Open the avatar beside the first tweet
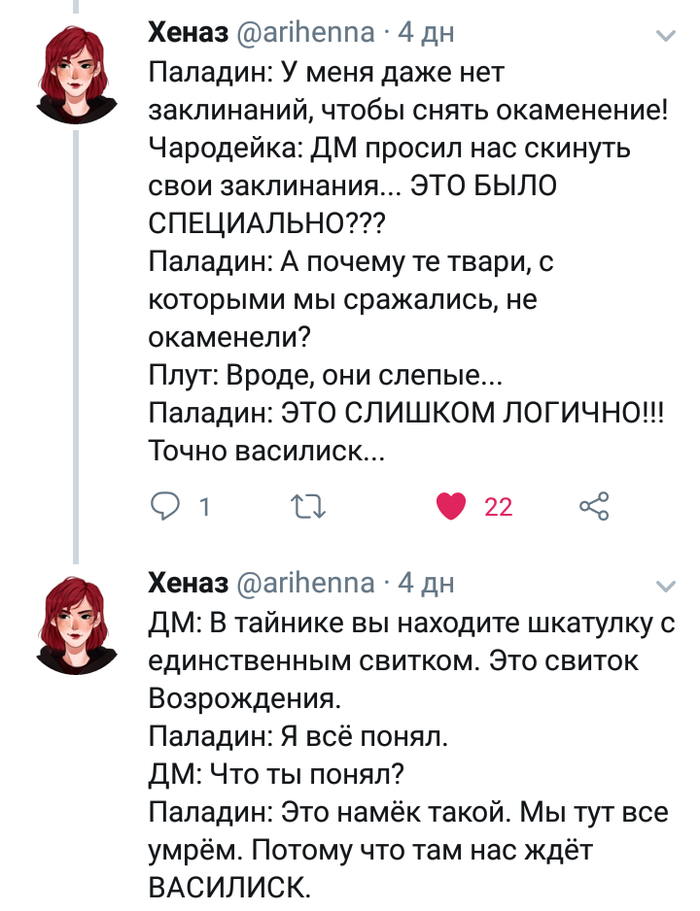 click(x=77, y=70)
